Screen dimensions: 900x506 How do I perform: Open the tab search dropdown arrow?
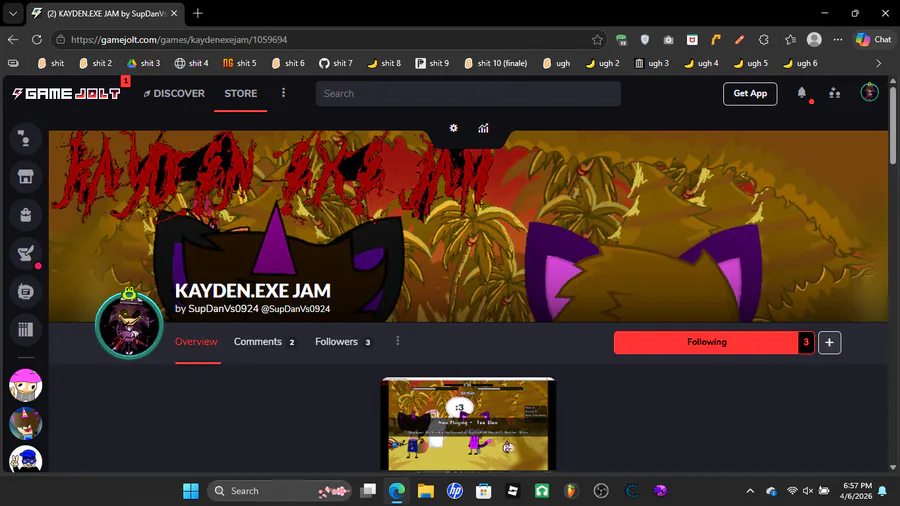(x=13, y=13)
